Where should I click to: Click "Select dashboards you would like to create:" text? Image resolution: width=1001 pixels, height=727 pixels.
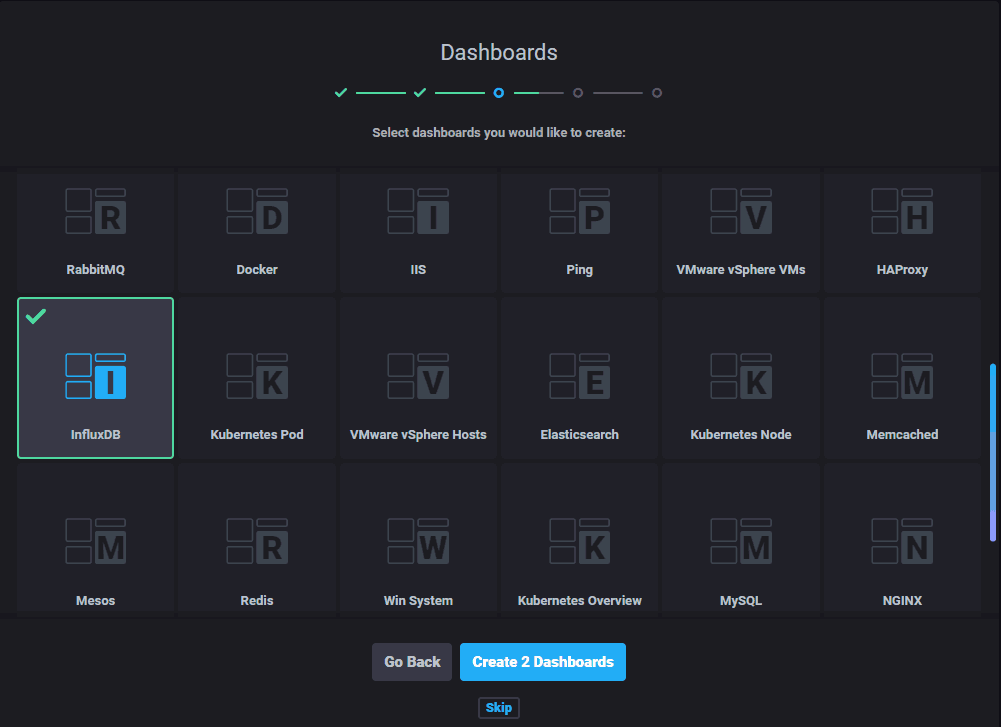[x=499, y=133]
